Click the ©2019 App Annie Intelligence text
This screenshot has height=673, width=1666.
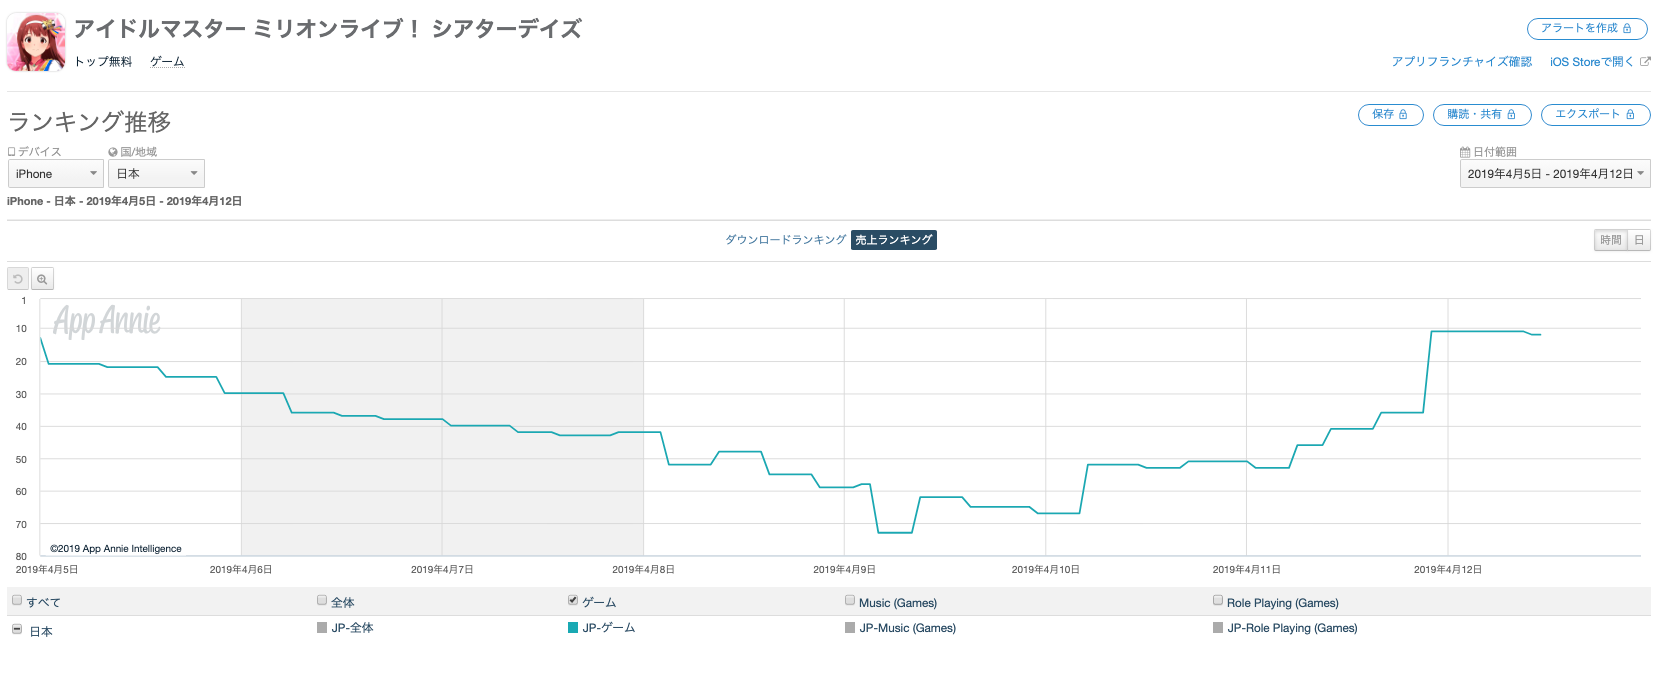(x=116, y=549)
